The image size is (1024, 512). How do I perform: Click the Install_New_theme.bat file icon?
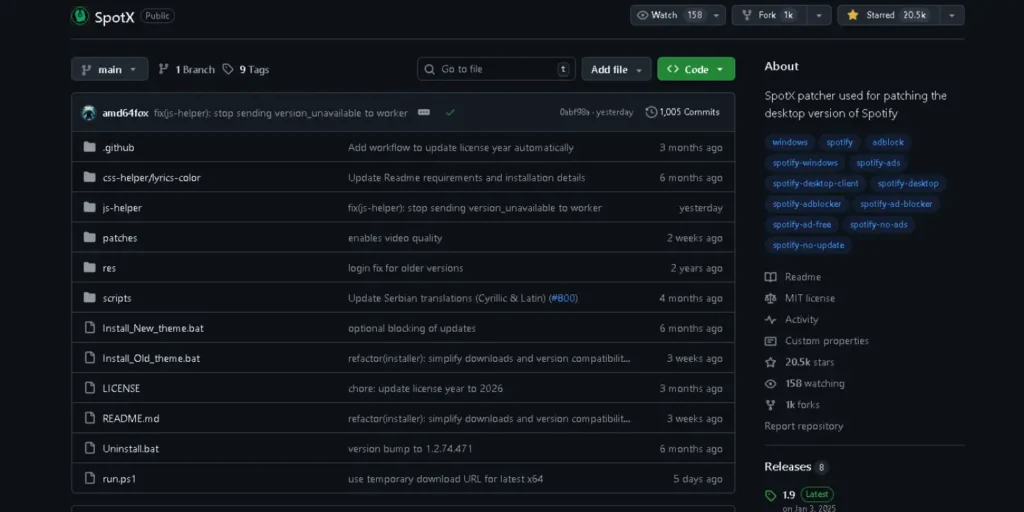coord(89,327)
